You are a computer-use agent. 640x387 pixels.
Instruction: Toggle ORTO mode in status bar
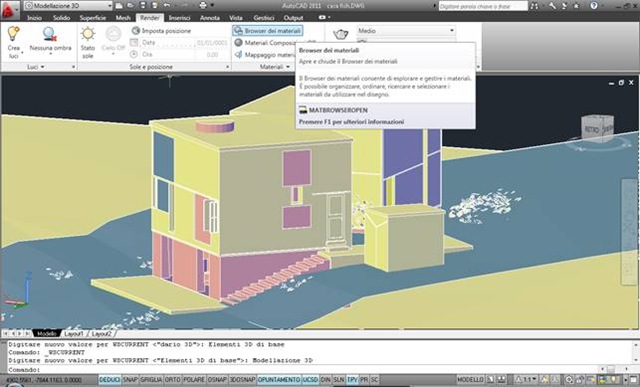click(173, 380)
